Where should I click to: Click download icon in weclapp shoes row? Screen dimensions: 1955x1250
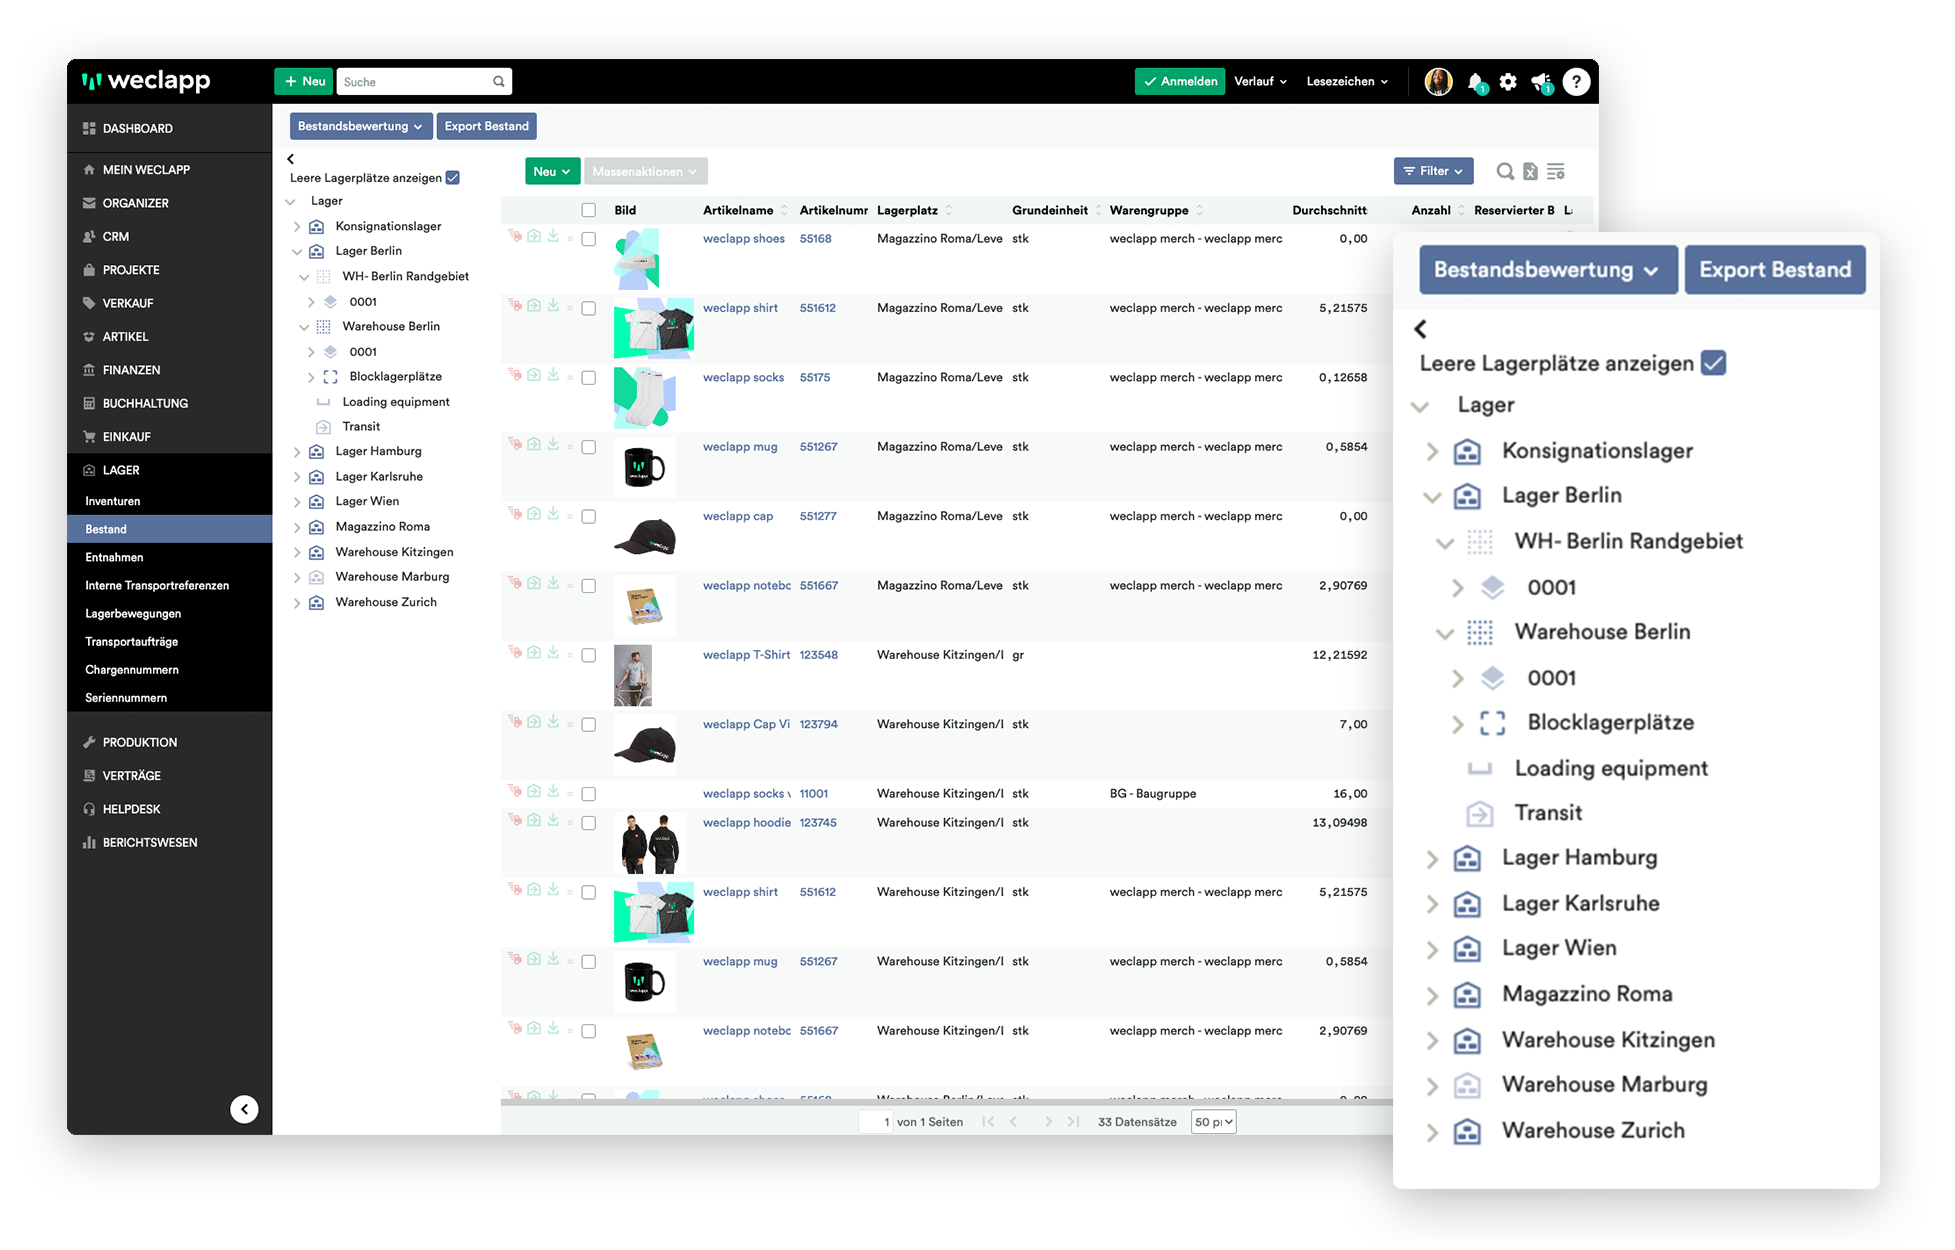[x=553, y=236]
